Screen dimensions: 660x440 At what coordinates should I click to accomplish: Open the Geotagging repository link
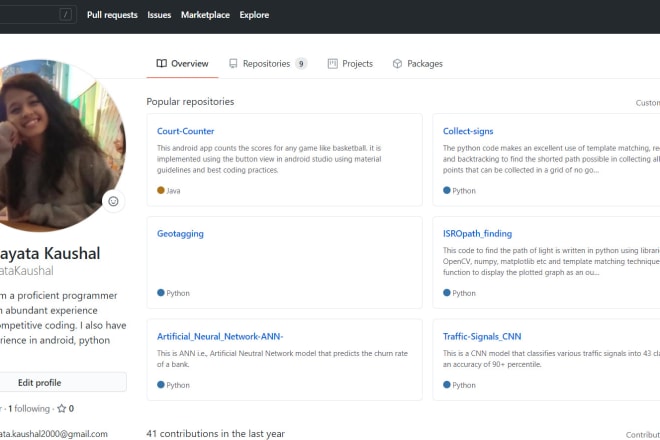(x=180, y=234)
